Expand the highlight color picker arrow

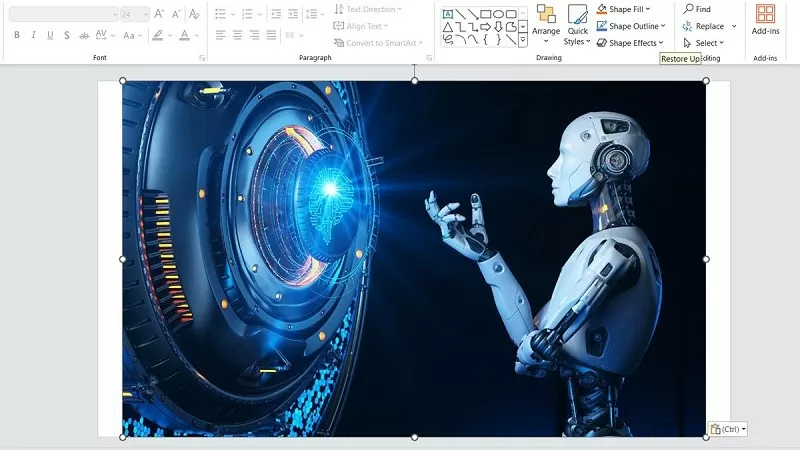coord(170,35)
